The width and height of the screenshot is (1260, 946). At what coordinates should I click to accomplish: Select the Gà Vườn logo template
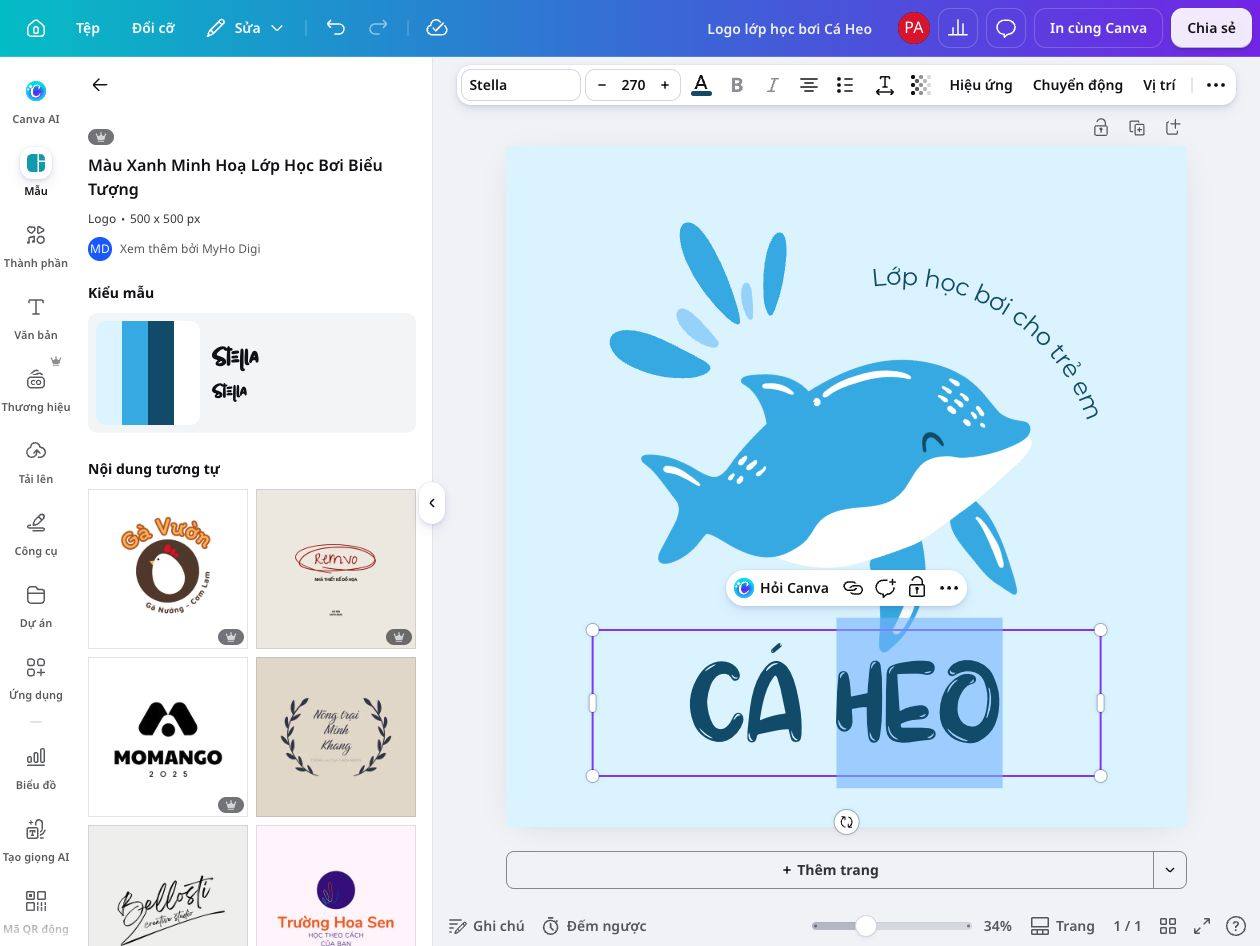click(168, 569)
